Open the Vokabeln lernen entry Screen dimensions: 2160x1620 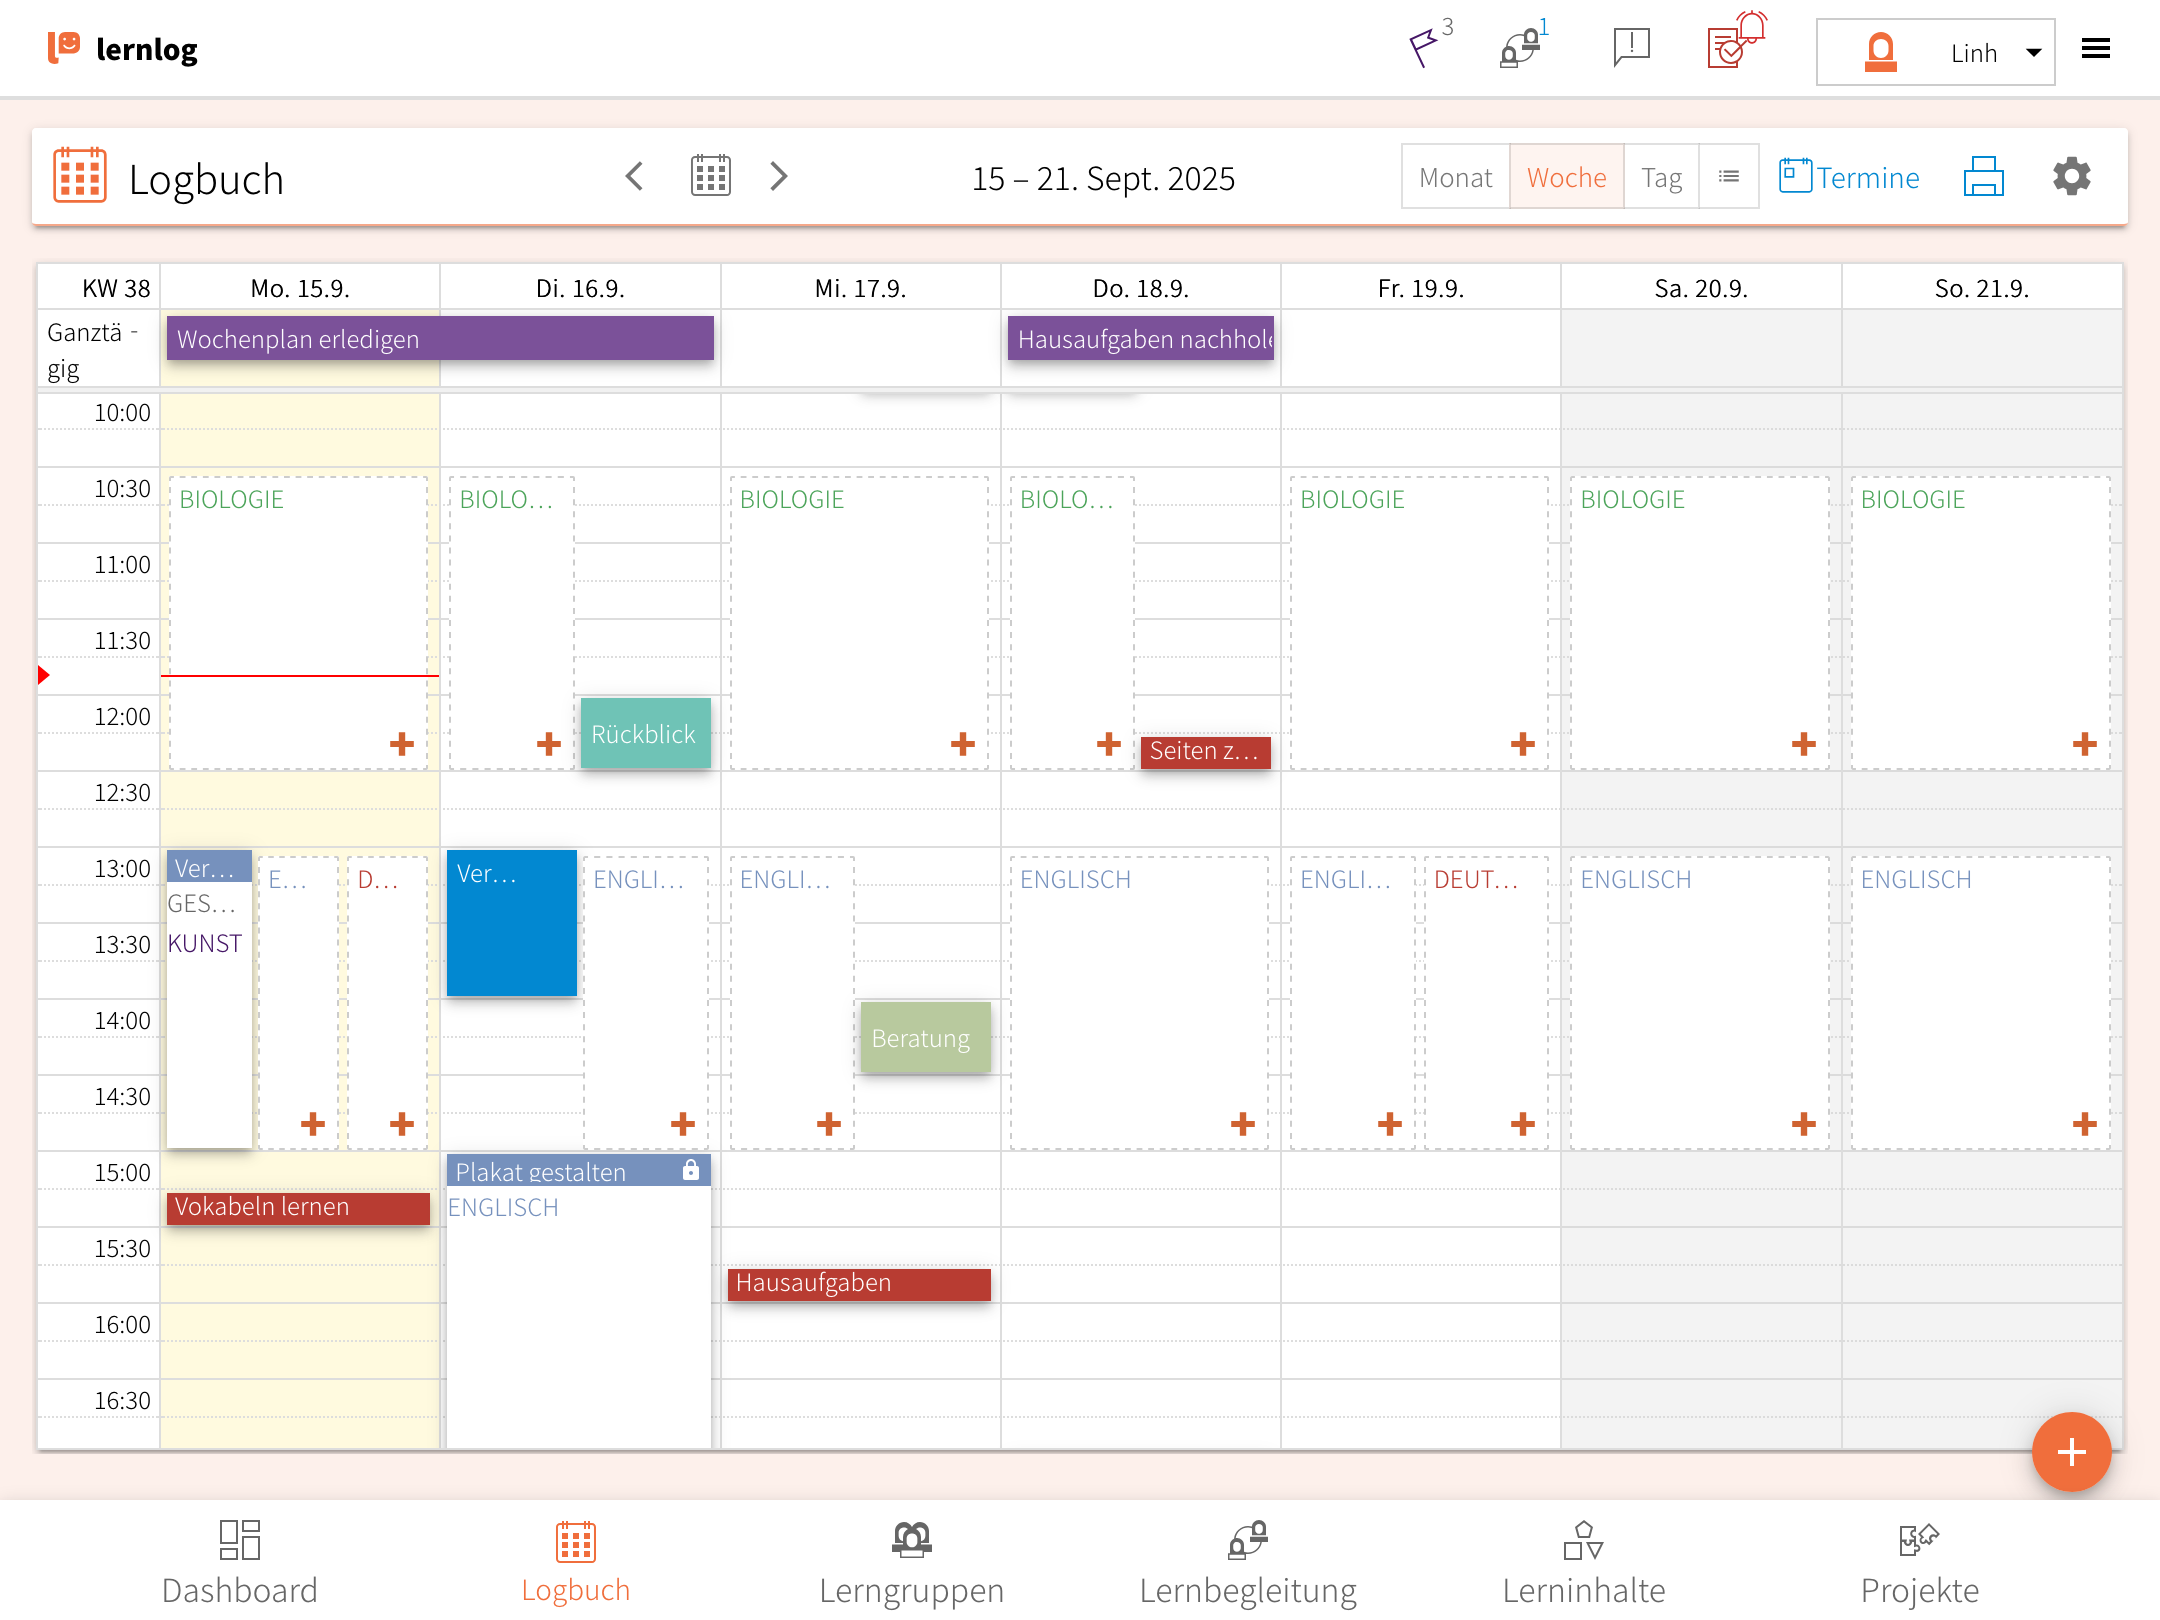(x=297, y=1207)
